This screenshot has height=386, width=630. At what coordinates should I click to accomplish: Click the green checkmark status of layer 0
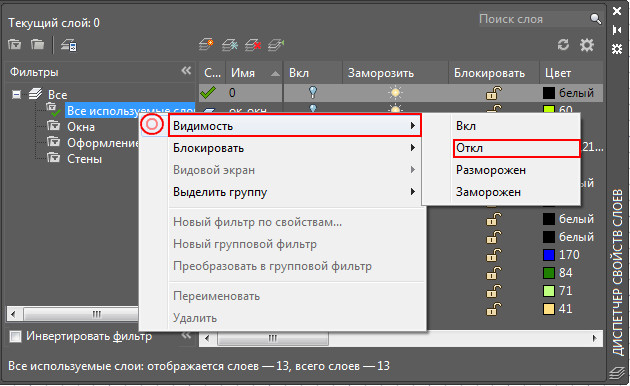click(208, 93)
